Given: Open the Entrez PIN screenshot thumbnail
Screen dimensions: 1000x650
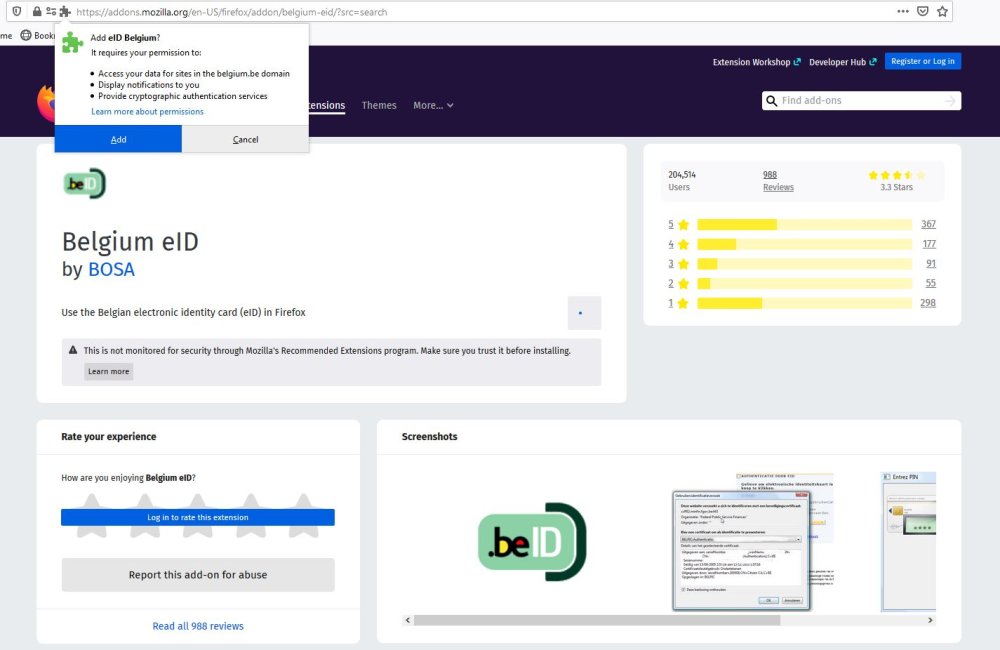Looking at the screenshot, I should (908, 542).
